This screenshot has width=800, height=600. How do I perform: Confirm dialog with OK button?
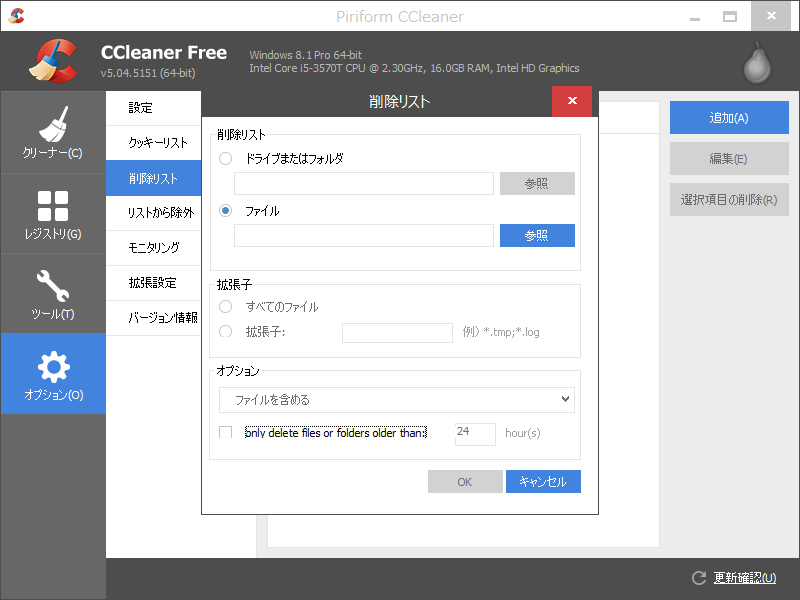point(465,482)
